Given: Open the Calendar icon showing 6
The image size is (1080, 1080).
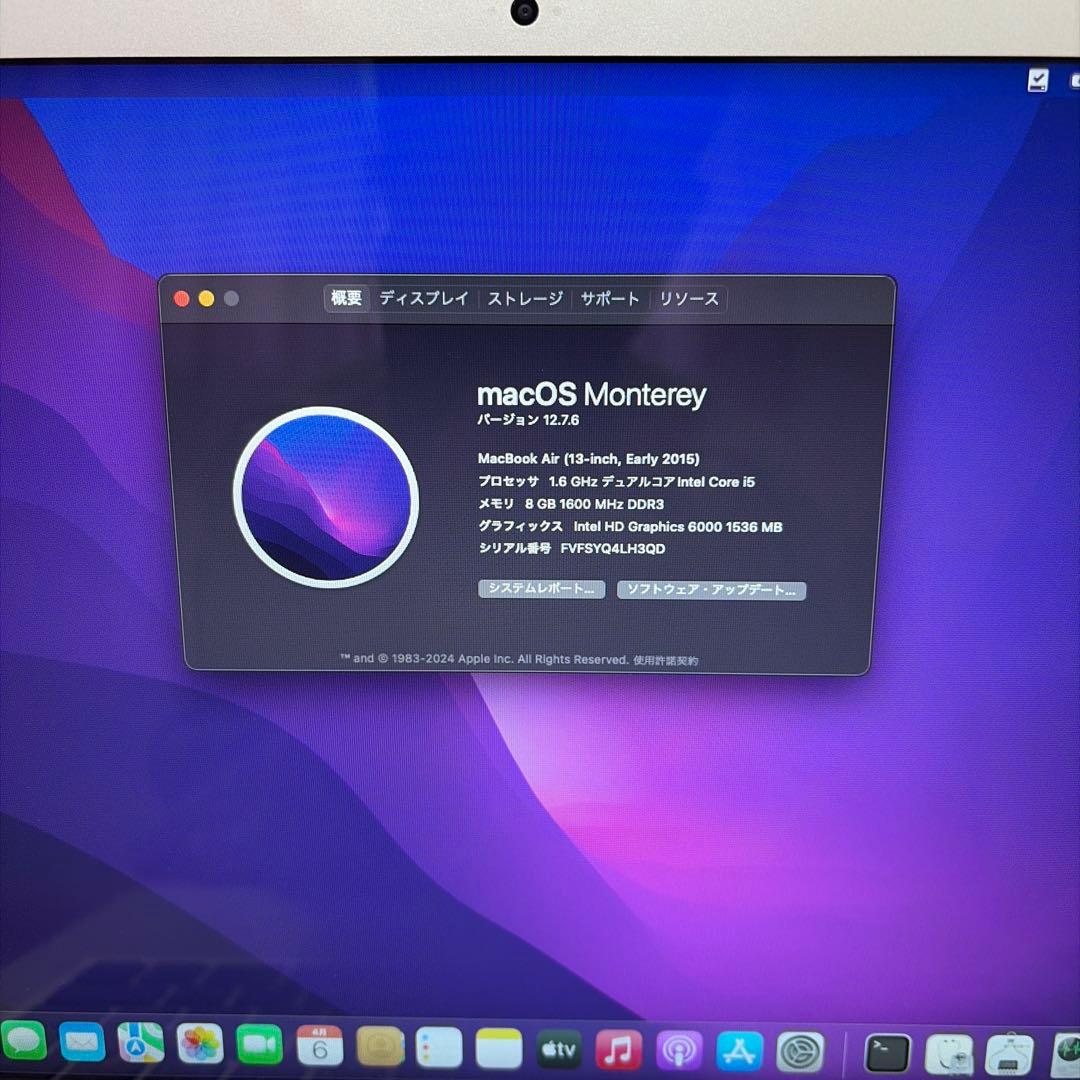Looking at the screenshot, I should point(320,1046).
